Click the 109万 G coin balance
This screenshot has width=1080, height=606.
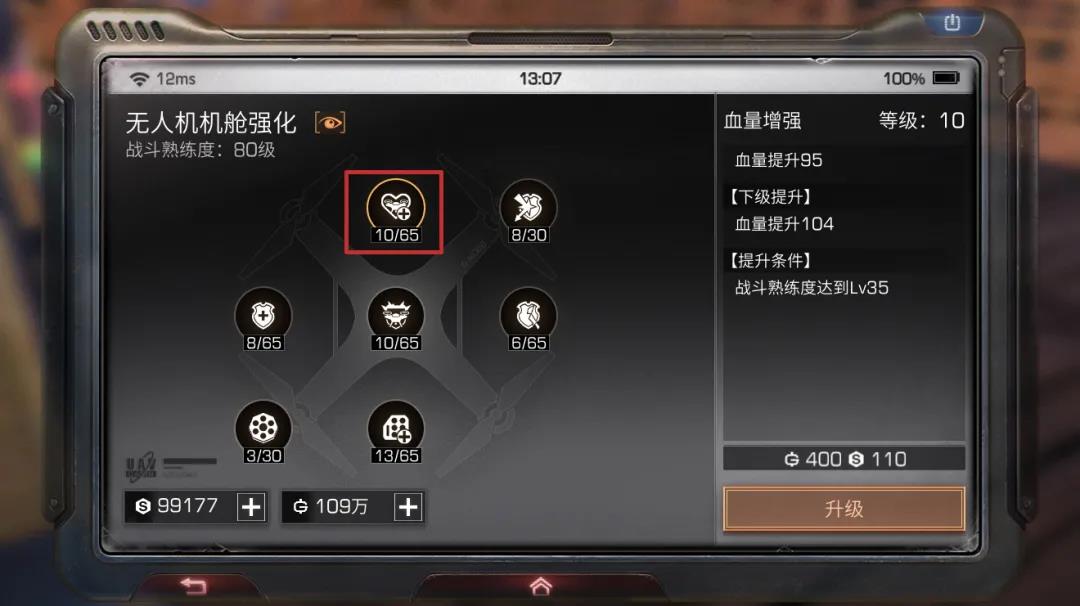[331, 507]
